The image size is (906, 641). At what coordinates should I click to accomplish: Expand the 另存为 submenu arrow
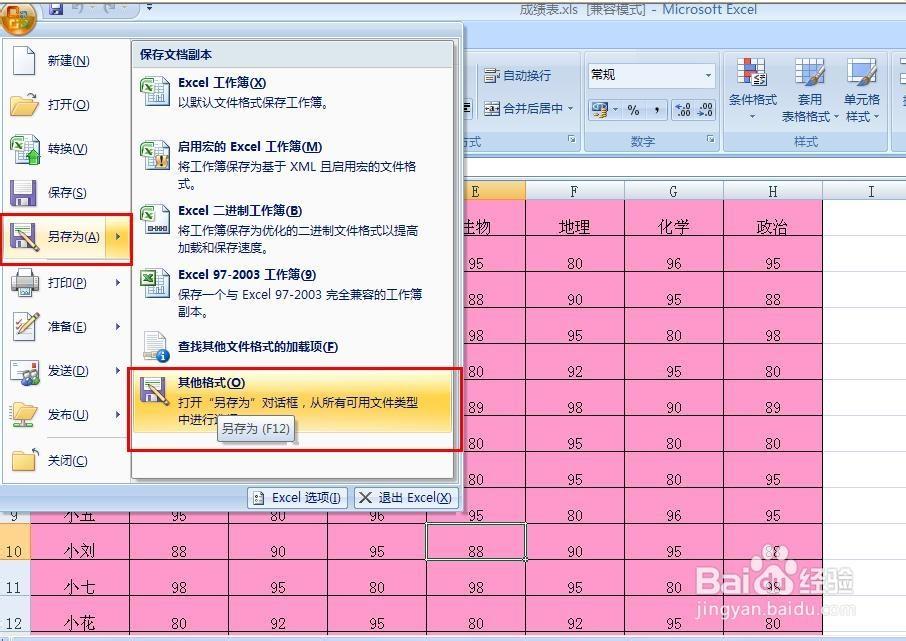(118, 237)
